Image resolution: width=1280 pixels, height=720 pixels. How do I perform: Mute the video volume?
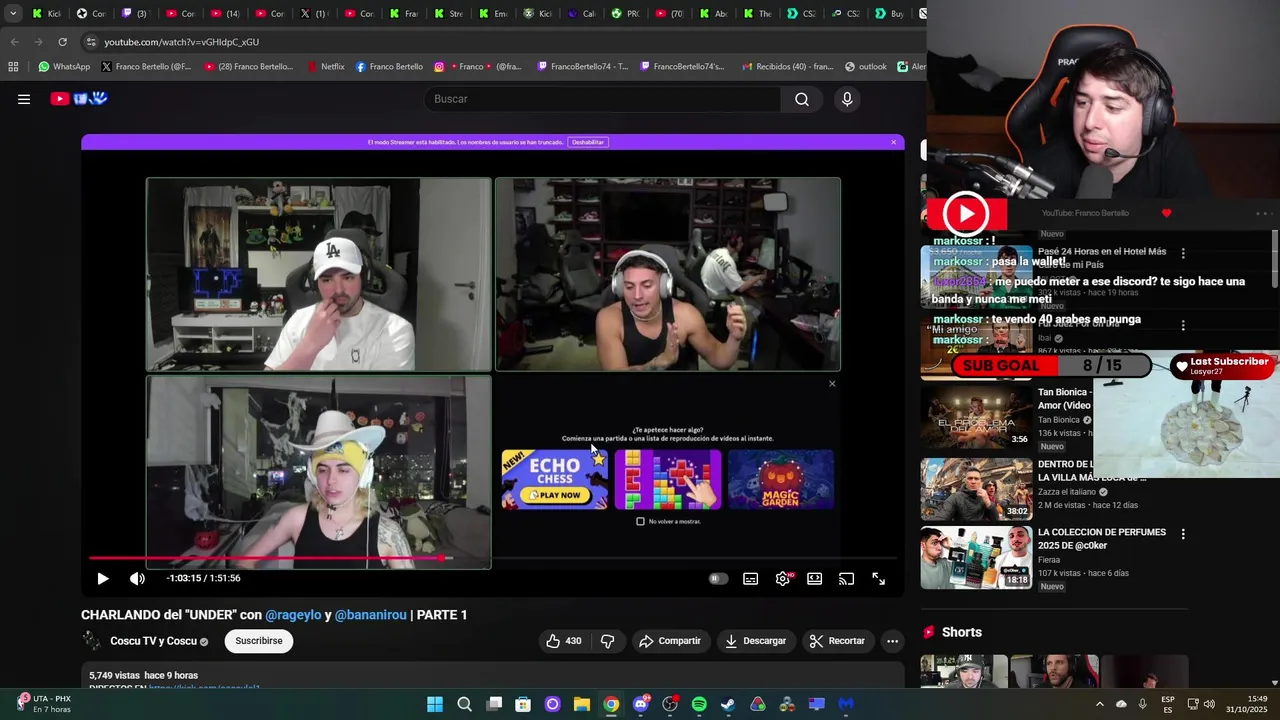[137, 578]
